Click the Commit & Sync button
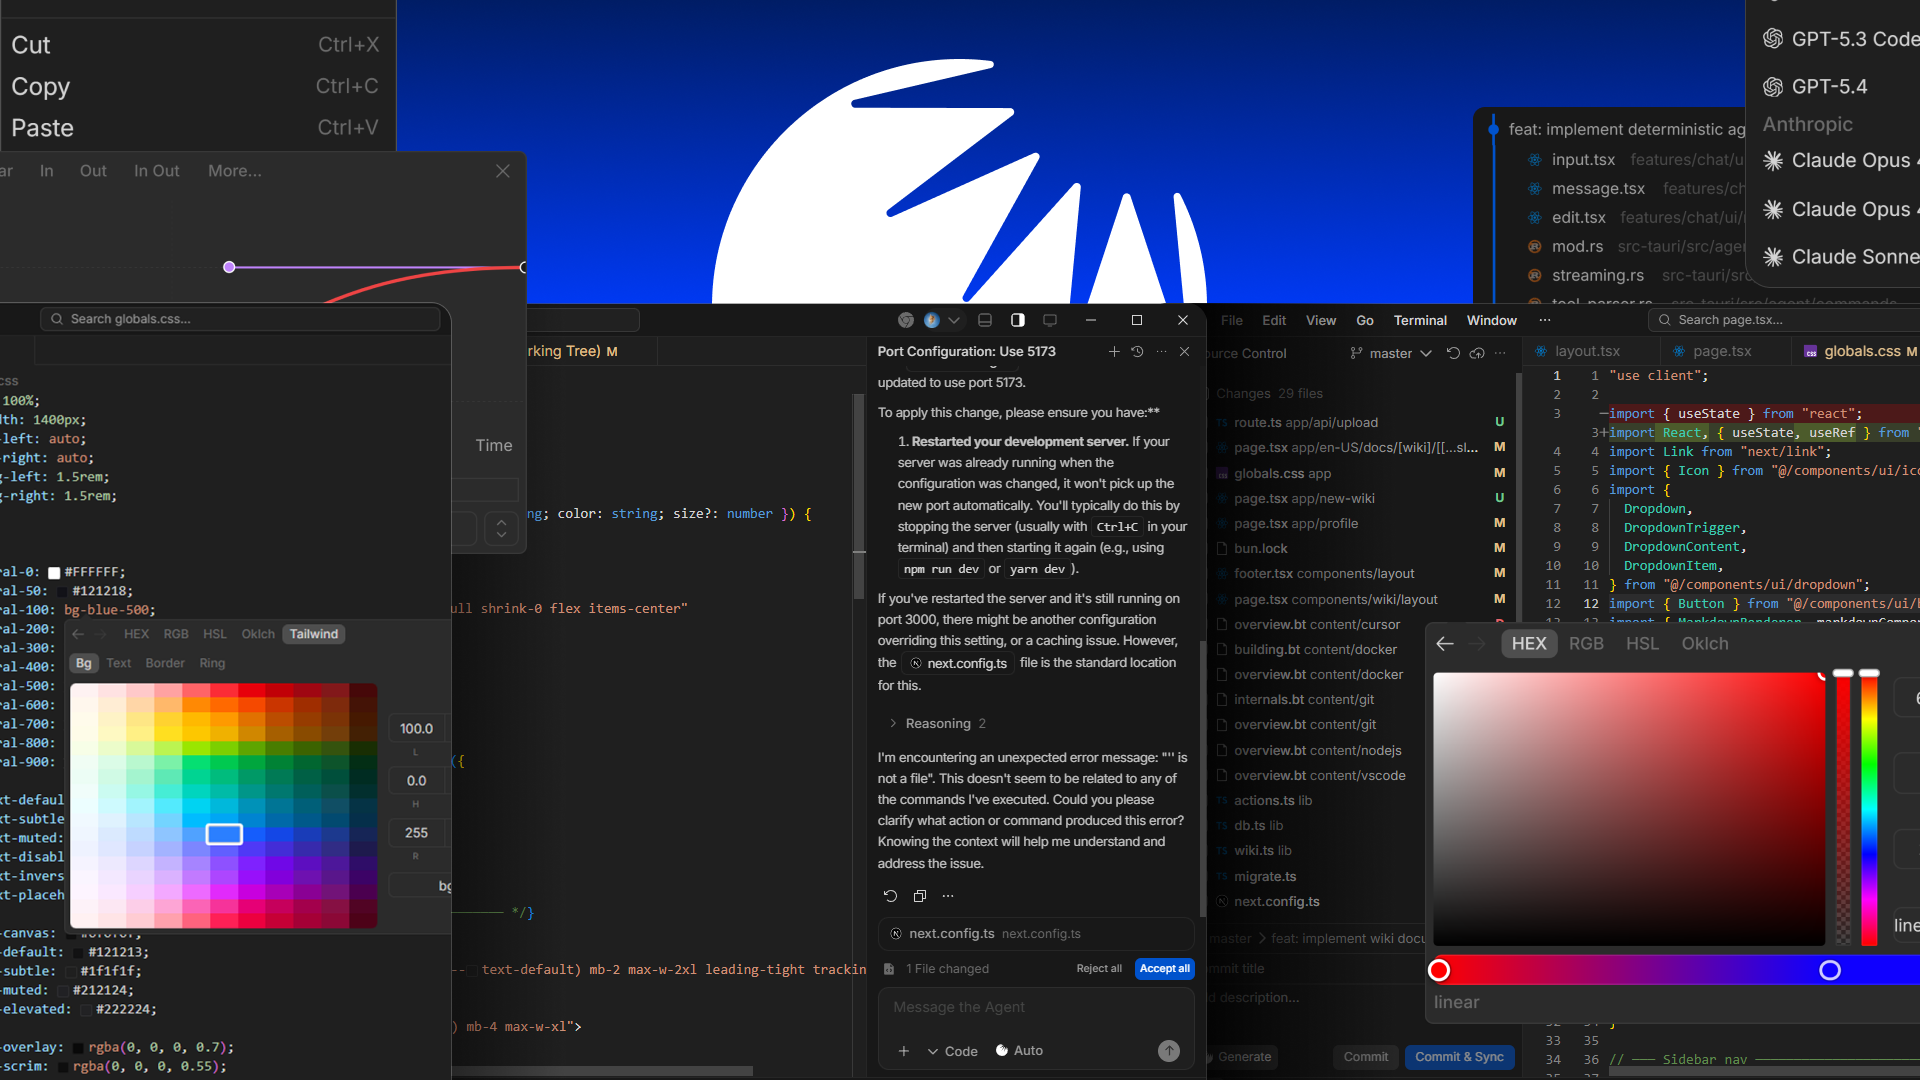Screen dimensions: 1920x1080 tap(1460, 1057)
